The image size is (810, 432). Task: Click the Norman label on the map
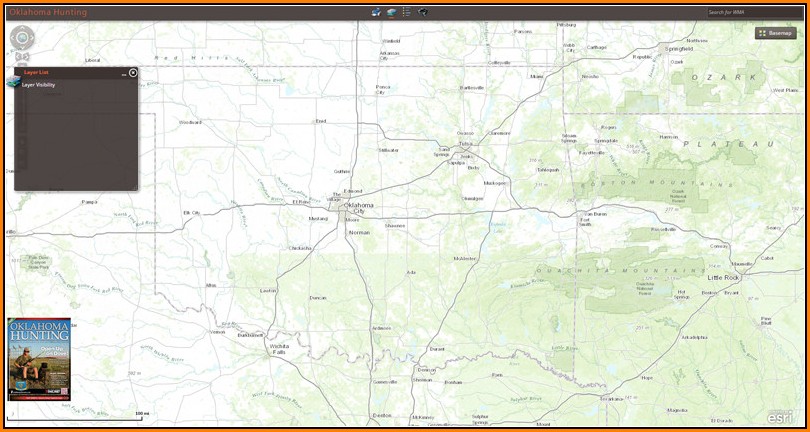pos(360,233)
